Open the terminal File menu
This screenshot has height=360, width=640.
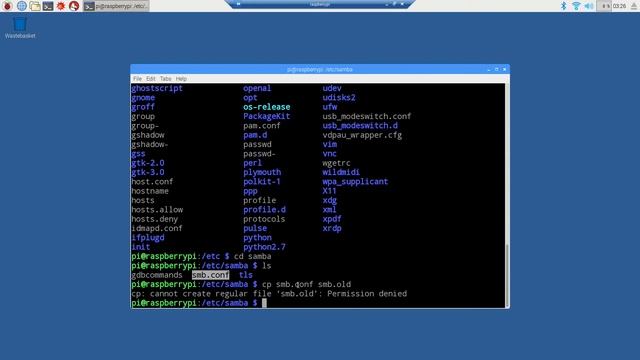pyautogui.click(x=137, y=78)
